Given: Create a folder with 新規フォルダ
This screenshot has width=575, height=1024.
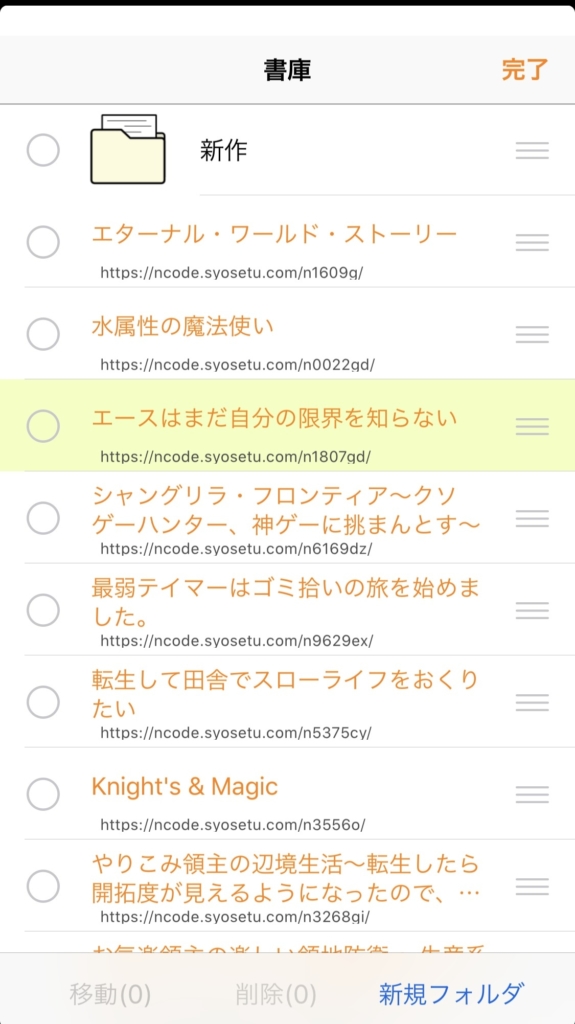Looking at the screenshot, I should point(452,994).
